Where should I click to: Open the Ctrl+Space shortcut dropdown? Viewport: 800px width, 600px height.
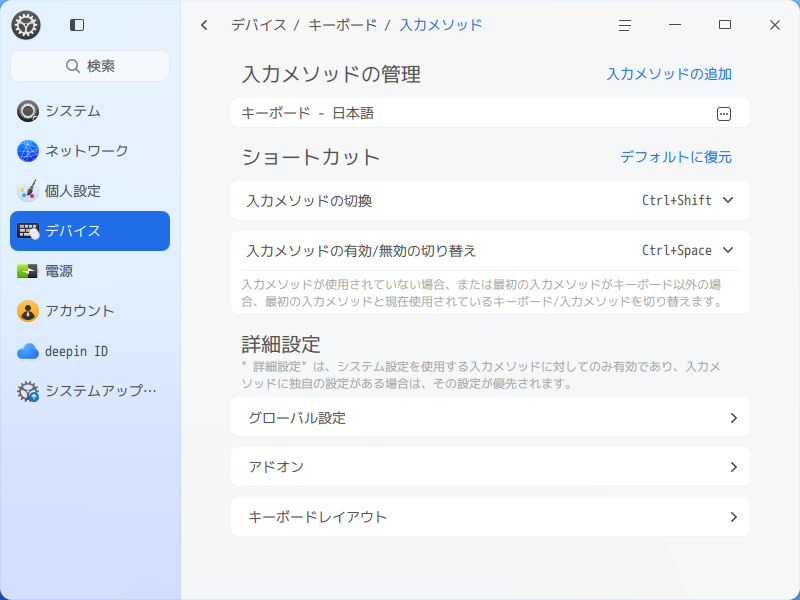click(728, 251)
